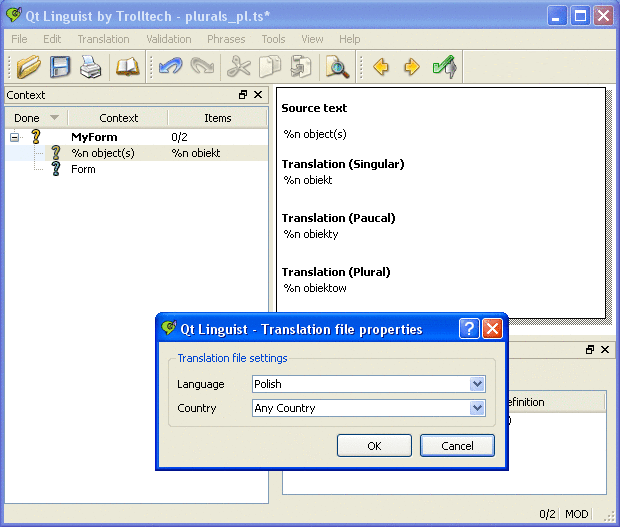Select the MyForm context row

pyautogui.click(x=136, y=137)
